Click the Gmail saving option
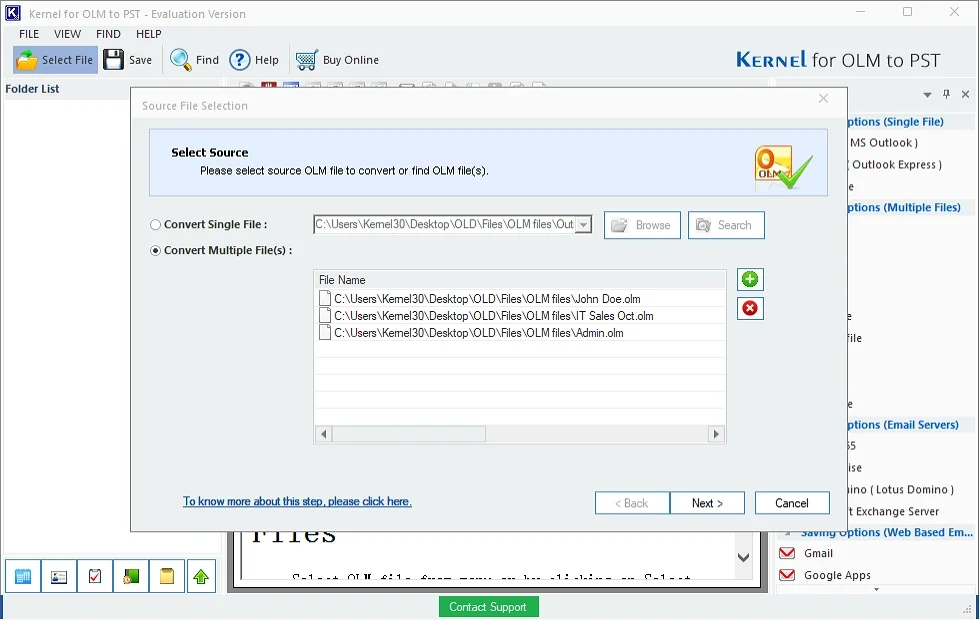 818,553
